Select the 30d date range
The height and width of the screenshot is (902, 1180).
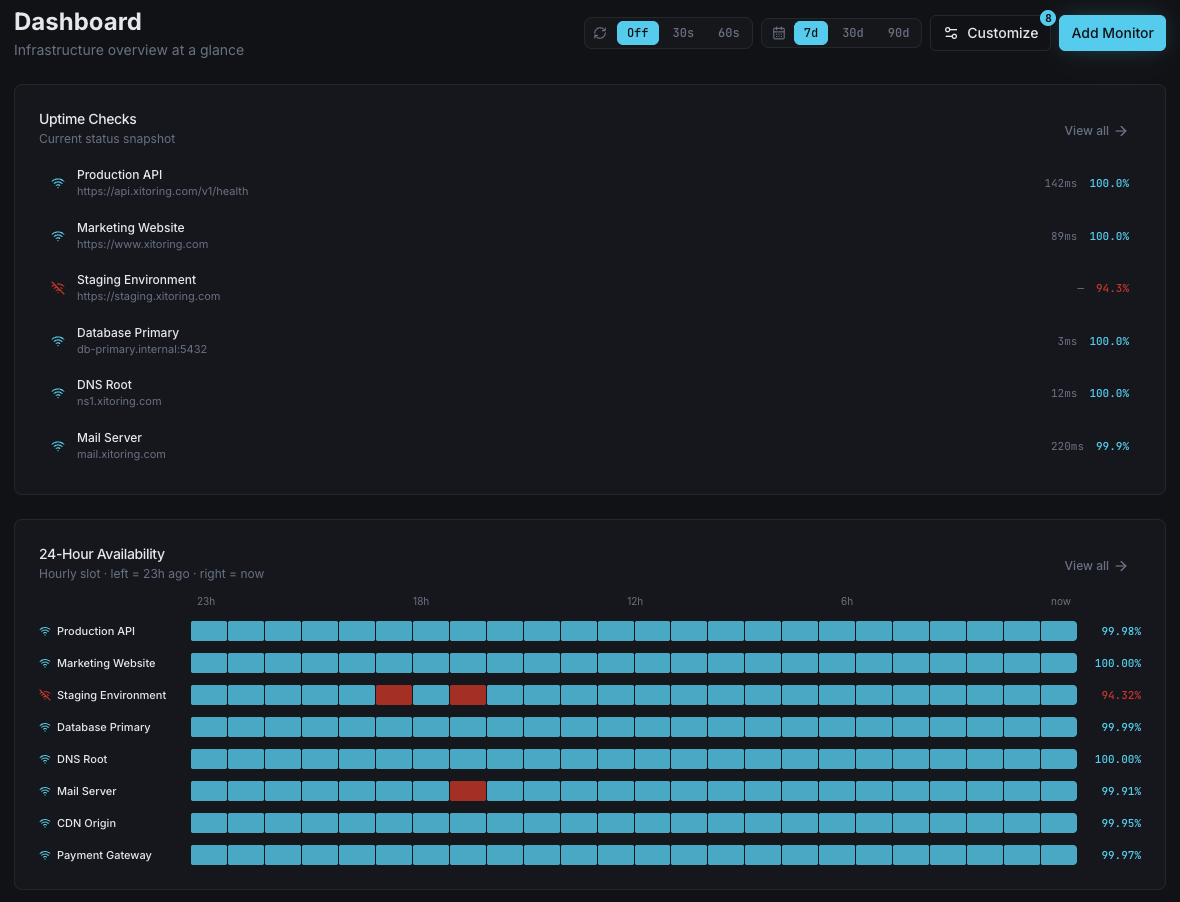[852, 32]
